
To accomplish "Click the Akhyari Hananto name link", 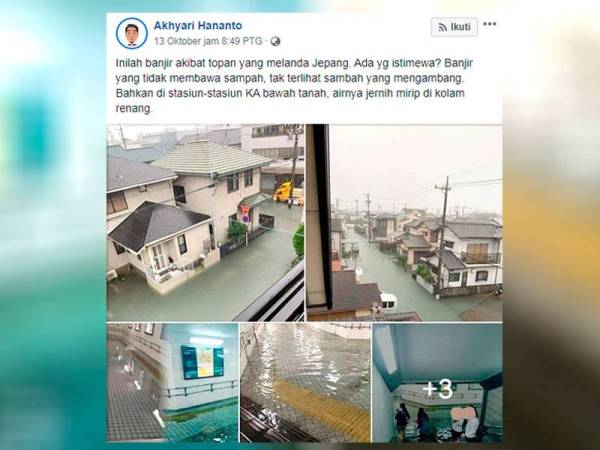I will 198,26.
